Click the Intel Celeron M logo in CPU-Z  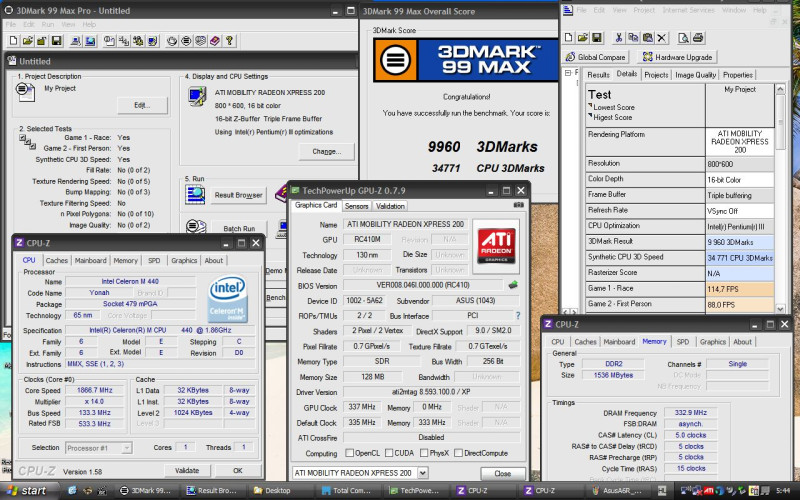click(228, 298)
